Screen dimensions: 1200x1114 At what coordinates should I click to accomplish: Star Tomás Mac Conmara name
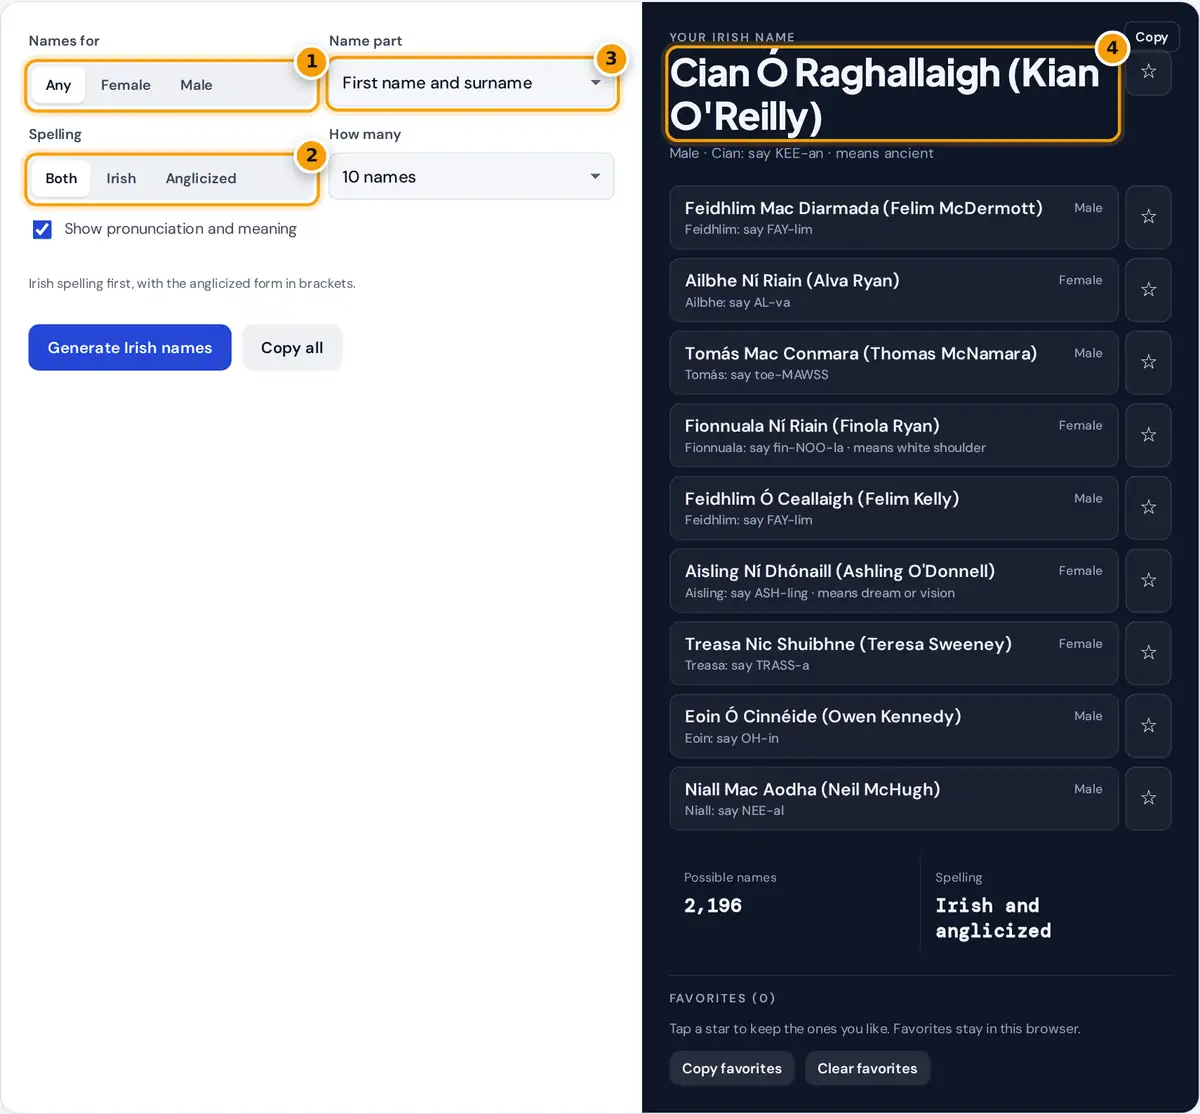click(x=1148, y=362)
